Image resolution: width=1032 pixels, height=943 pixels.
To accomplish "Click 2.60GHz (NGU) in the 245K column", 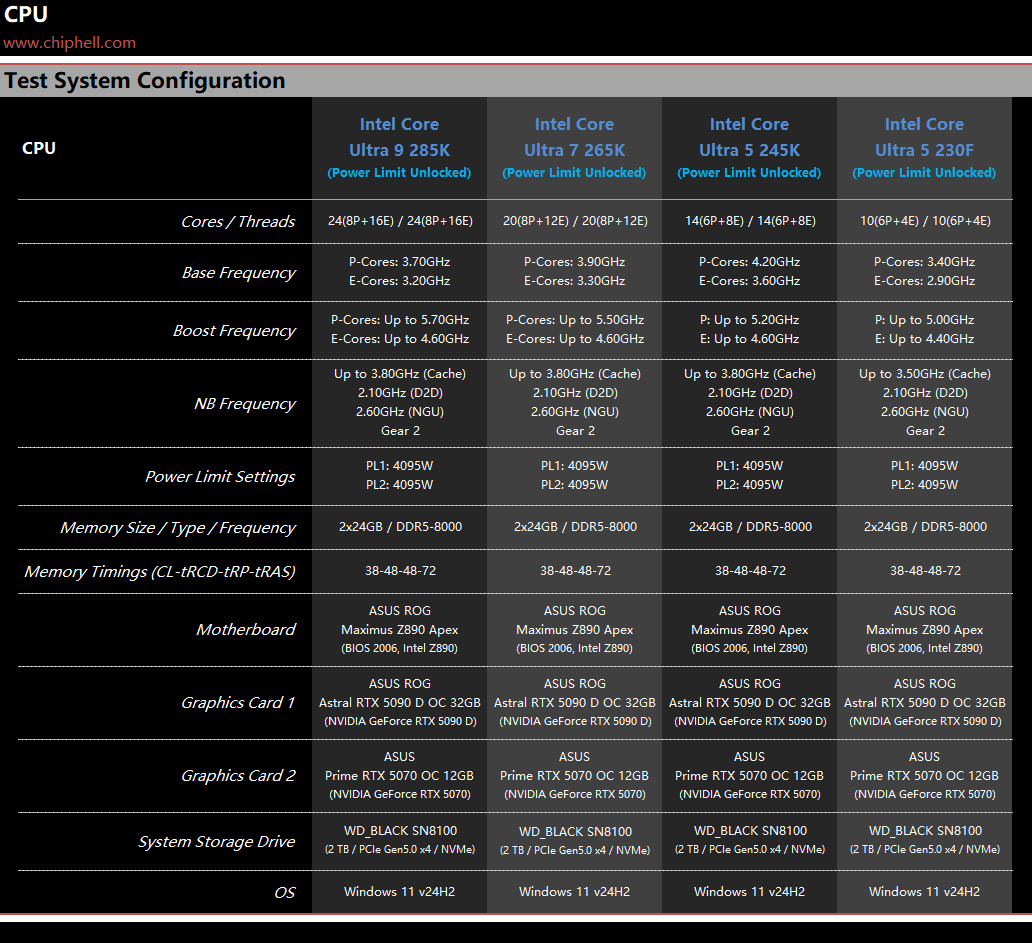I will [x=750, y=412].
